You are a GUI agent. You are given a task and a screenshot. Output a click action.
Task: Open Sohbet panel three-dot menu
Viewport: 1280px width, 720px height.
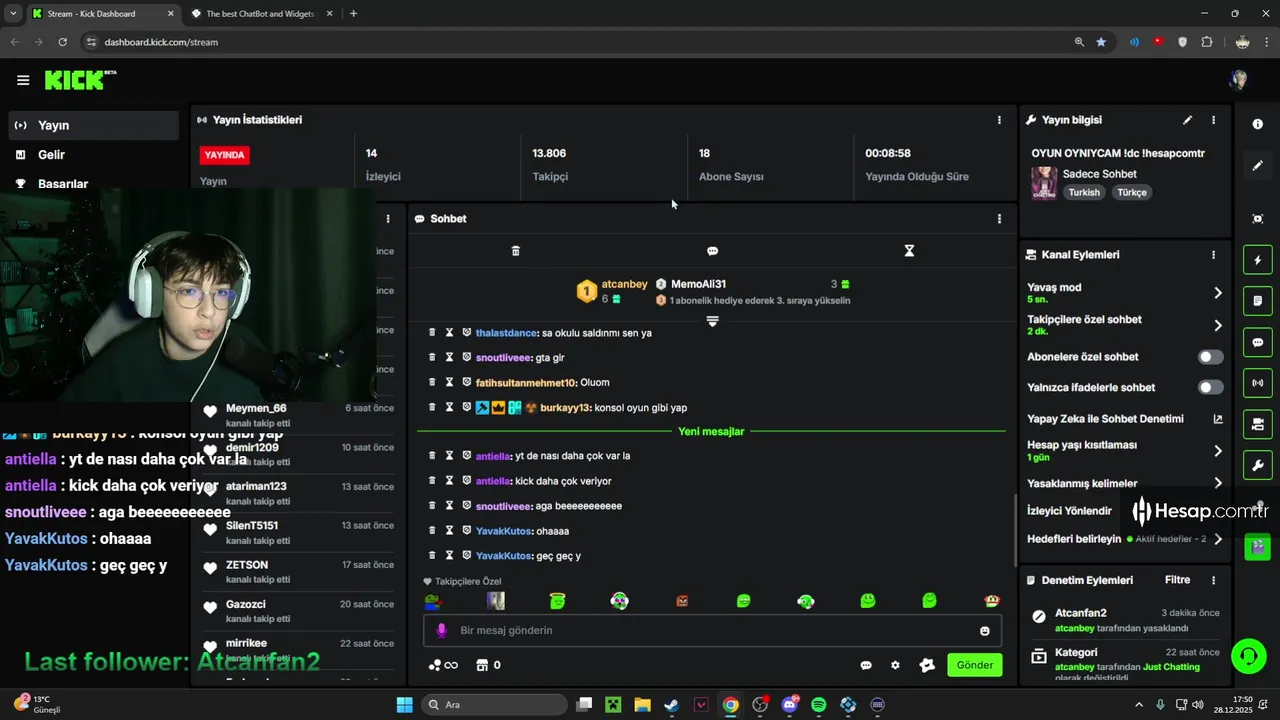[999, 219]
